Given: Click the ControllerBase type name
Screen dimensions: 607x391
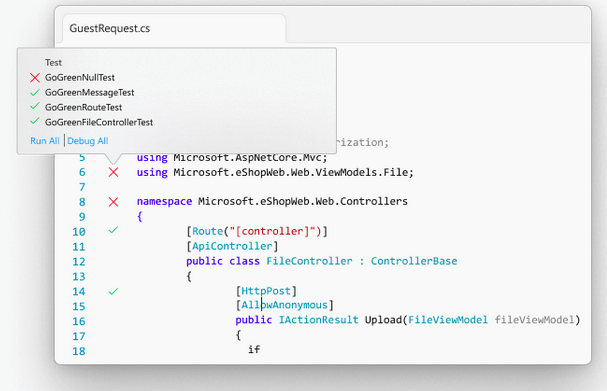Looking at the screenshot, I should pos(414,261).
